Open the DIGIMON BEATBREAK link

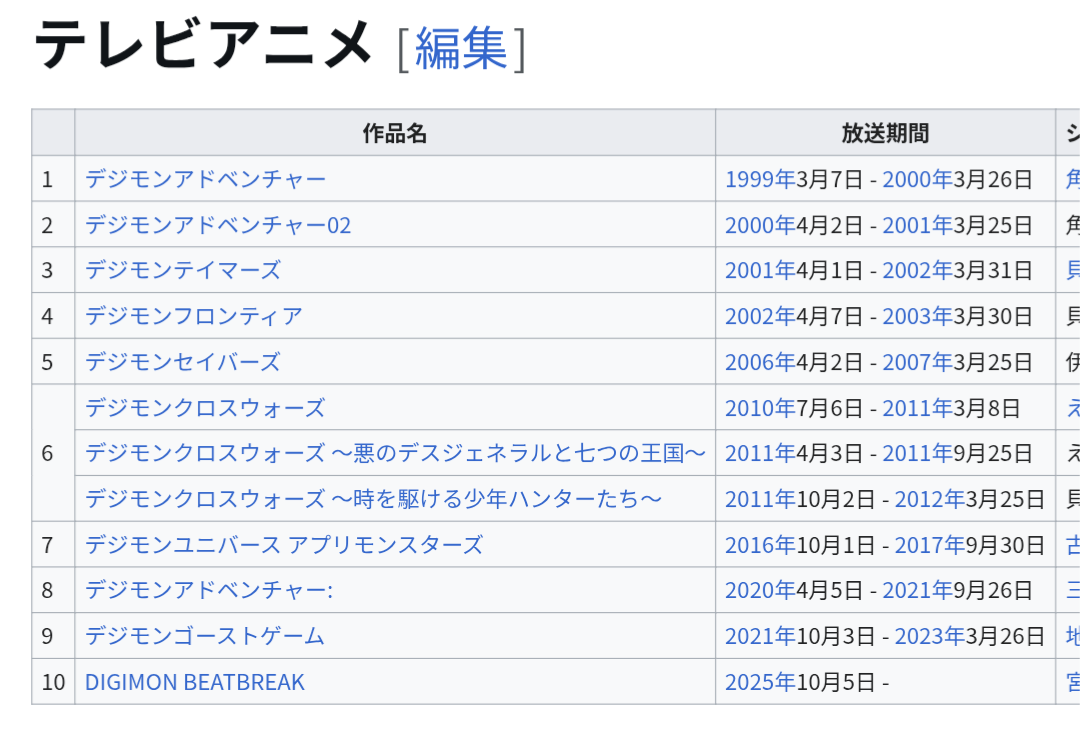[x=194, y=682]
